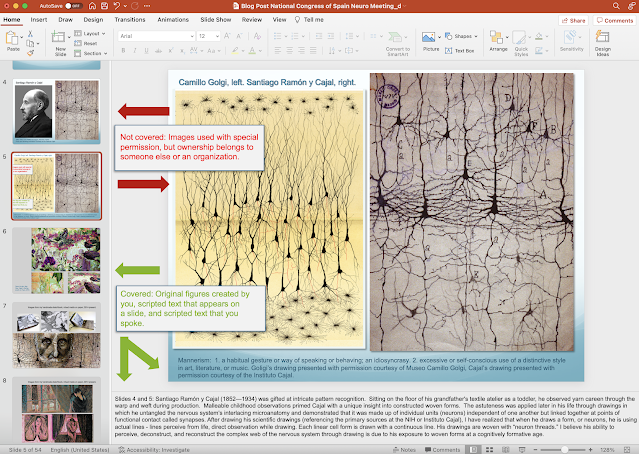
Task: Reset the slide layout
Action: click(86, 43)
